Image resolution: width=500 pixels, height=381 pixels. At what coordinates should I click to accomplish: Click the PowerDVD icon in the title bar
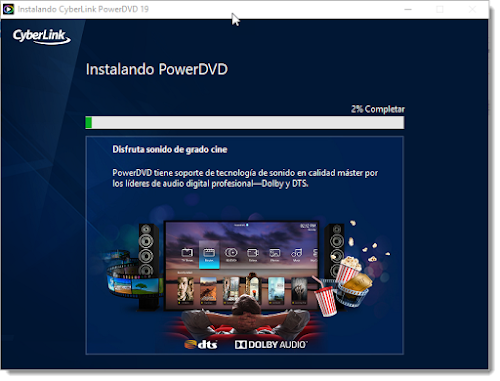tap(8, 9)
